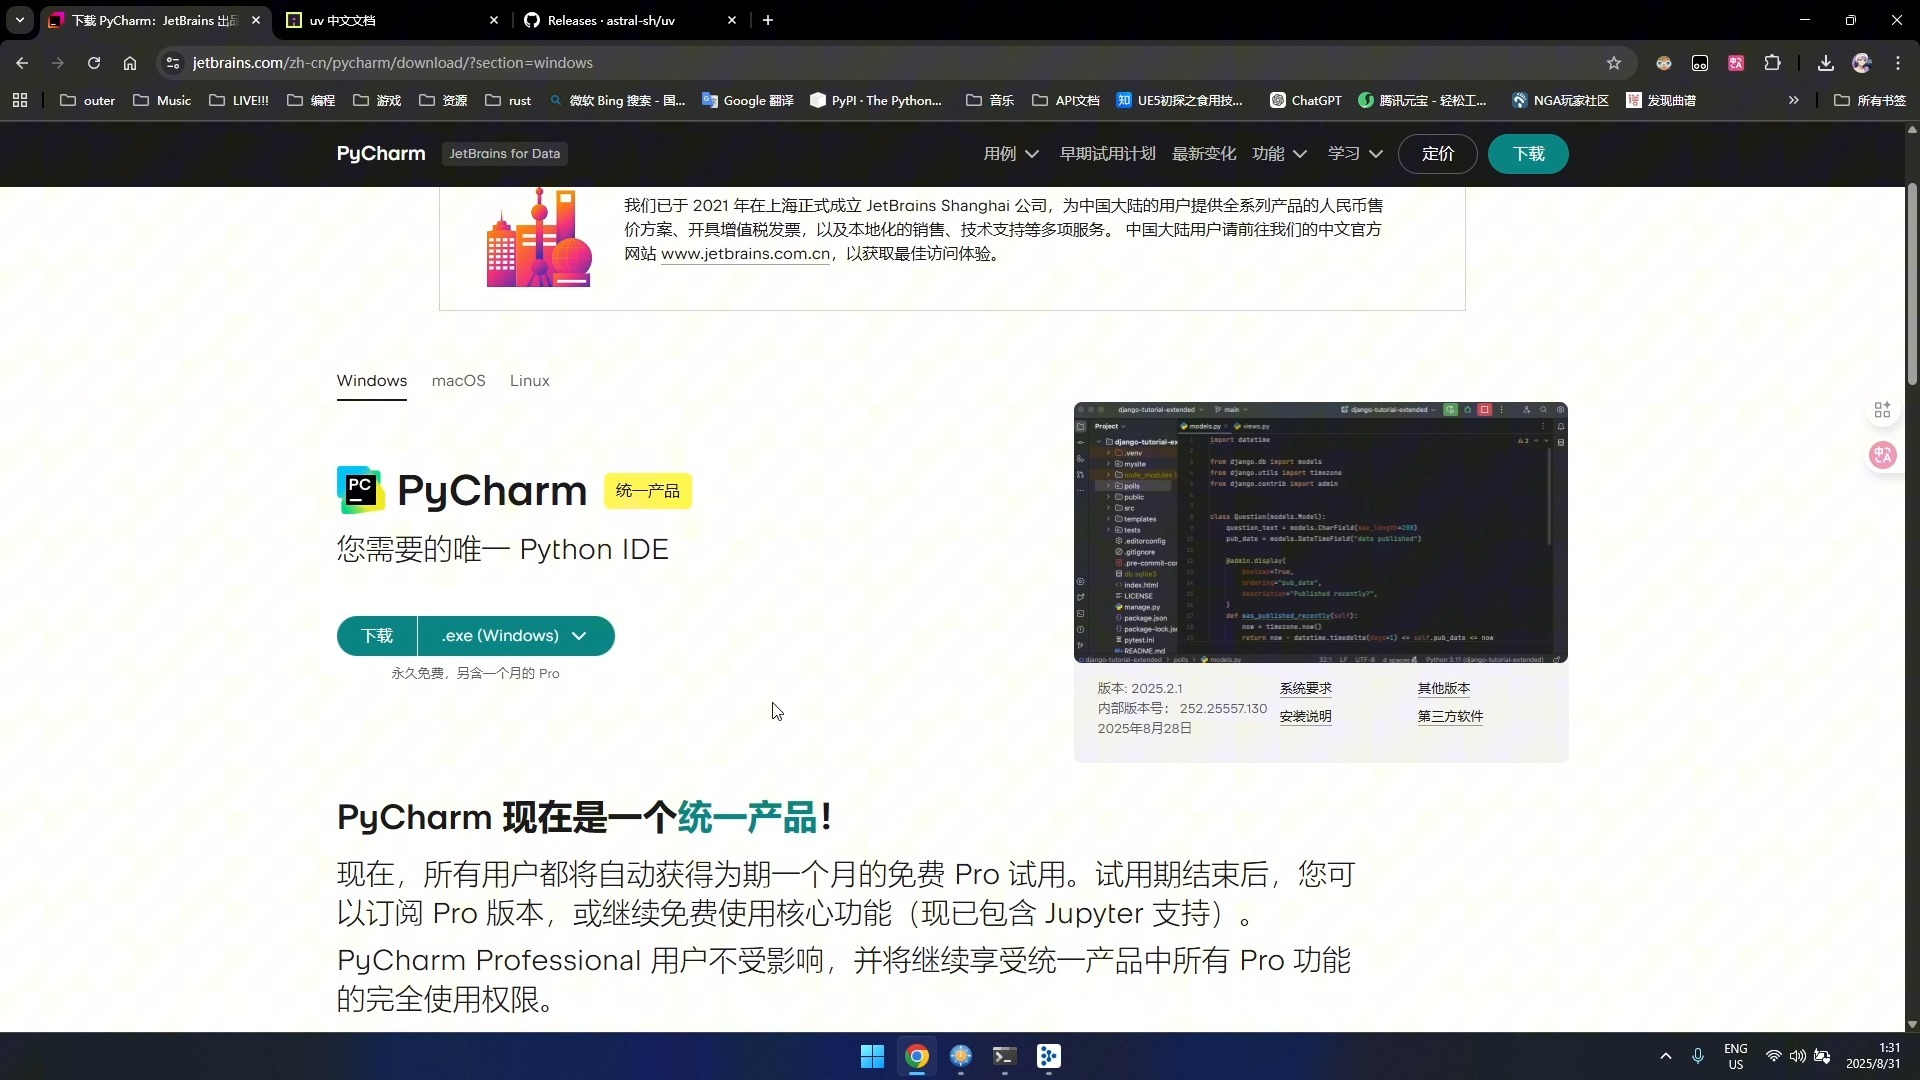Open the Chrome downloads icon

pos(1825,63)
